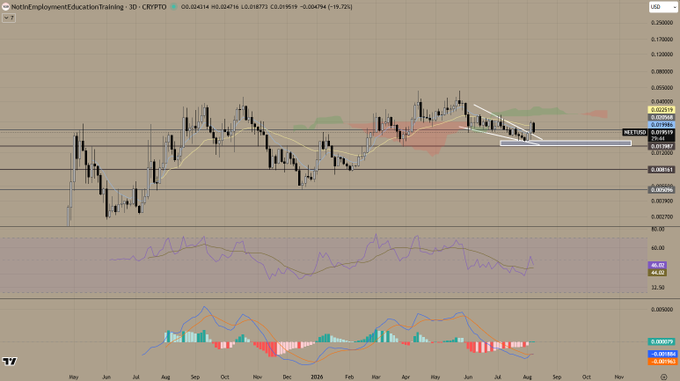
Task: Click the orange -0.001963 MACD signal label
Action: click(662, 361)
